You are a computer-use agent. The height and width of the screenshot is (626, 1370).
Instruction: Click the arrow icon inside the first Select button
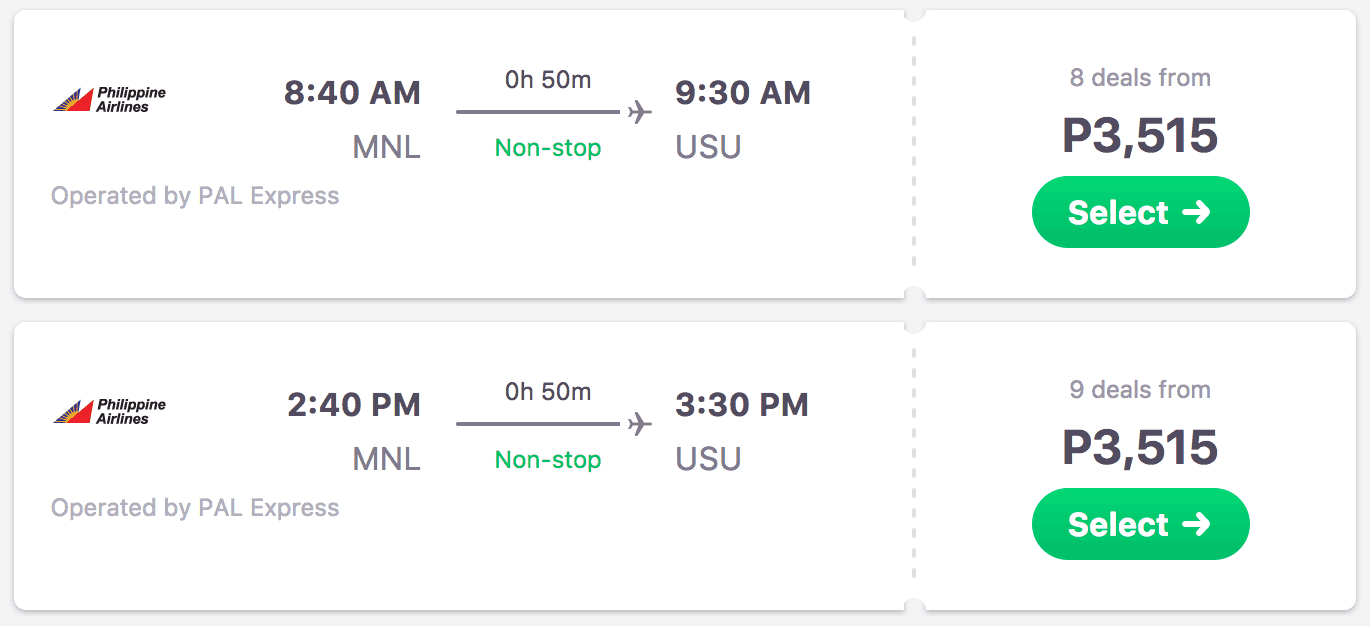click(1197, 211)
